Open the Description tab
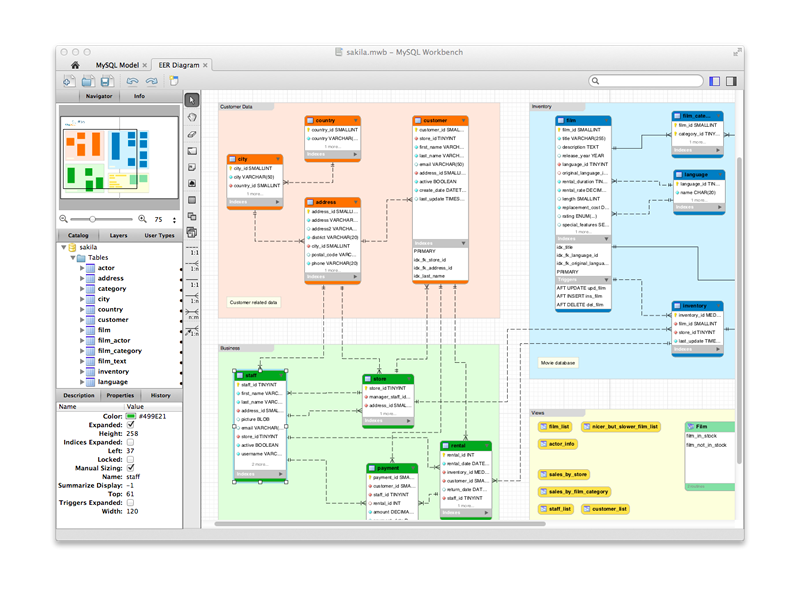Viewport: 800px width, 600px height. click(x=79, y=395)
